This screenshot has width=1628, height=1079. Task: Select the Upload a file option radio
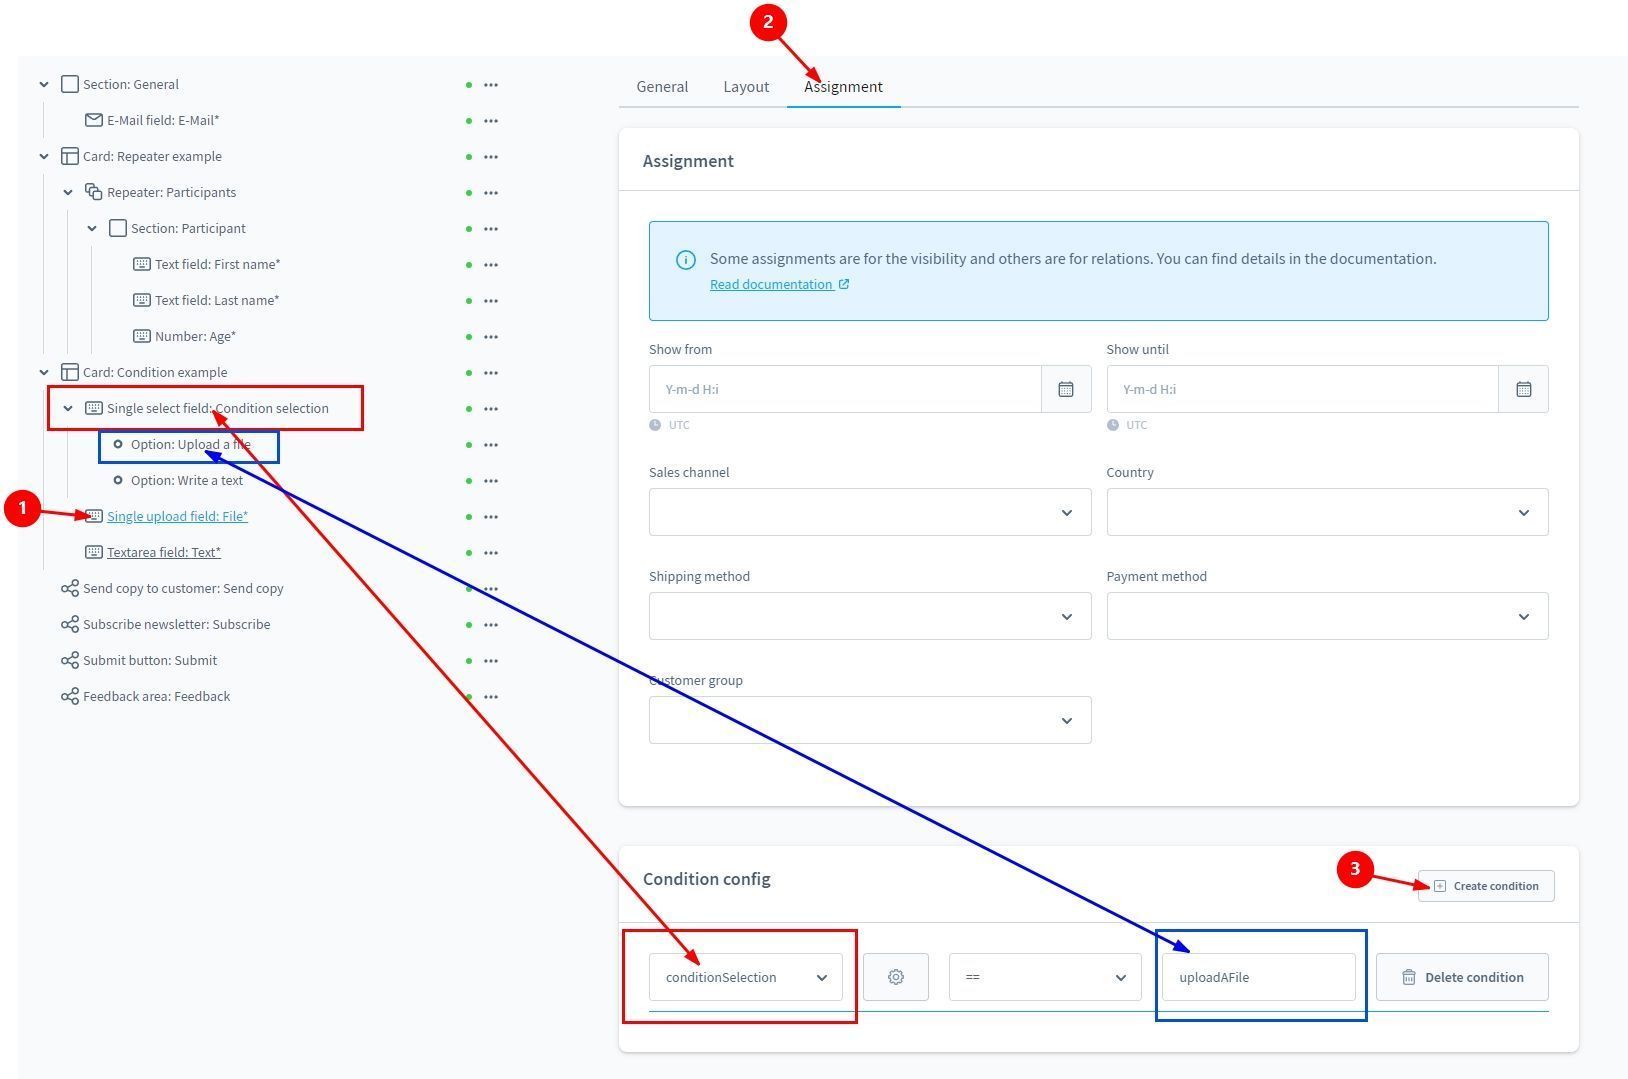click(x=118, y=445)
